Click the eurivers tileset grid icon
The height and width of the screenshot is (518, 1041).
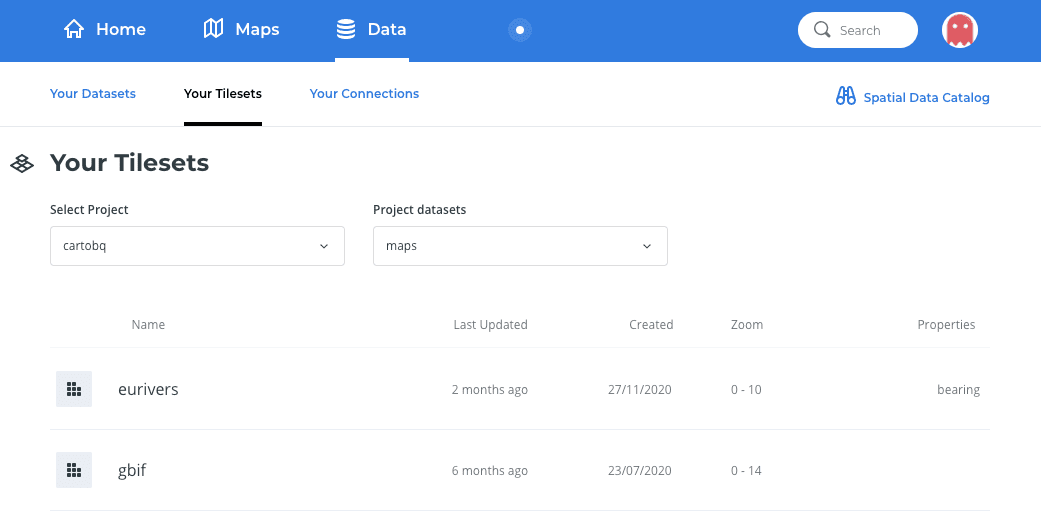pyautogui.click(x=74, y=389)
